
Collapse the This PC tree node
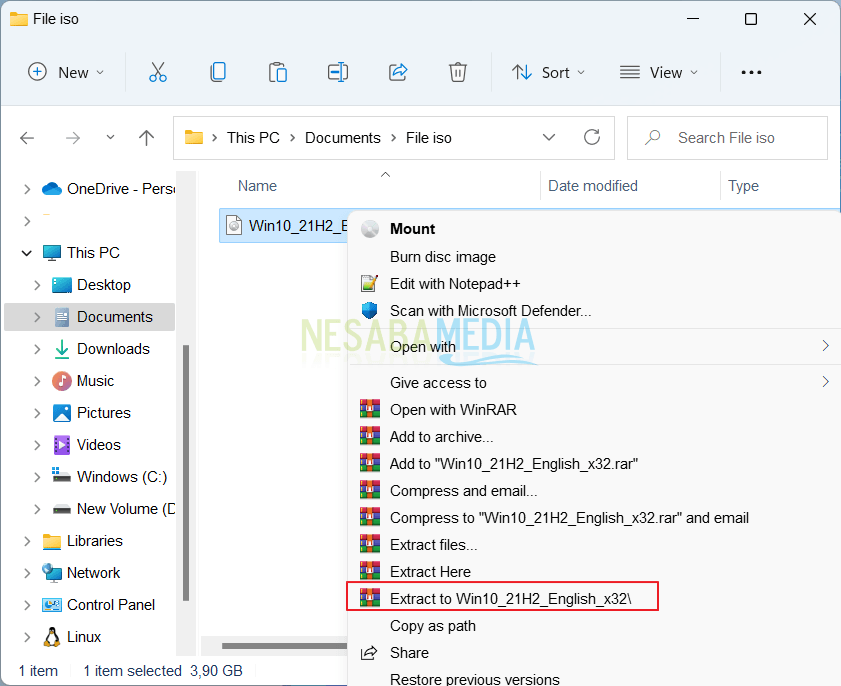coord(27,253)
